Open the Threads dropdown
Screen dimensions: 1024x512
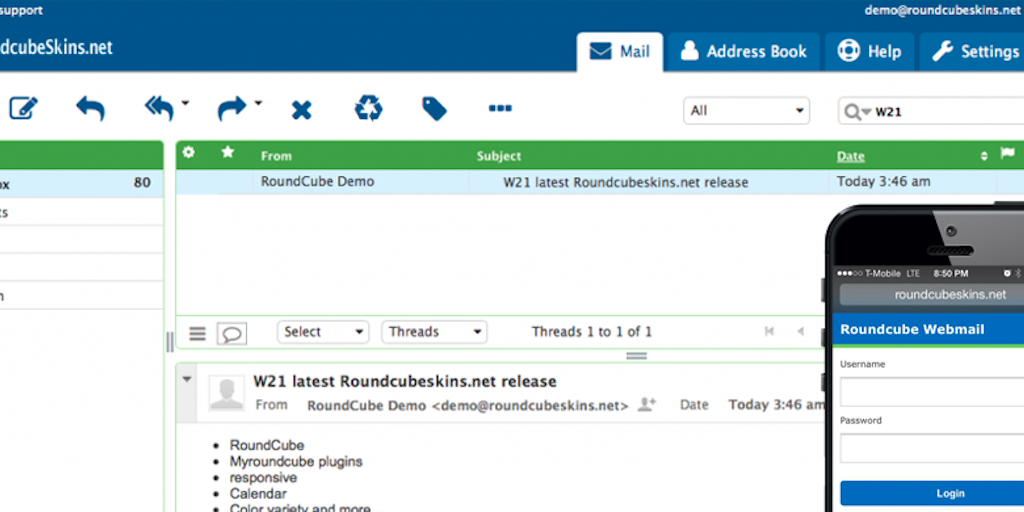(434, 332)
